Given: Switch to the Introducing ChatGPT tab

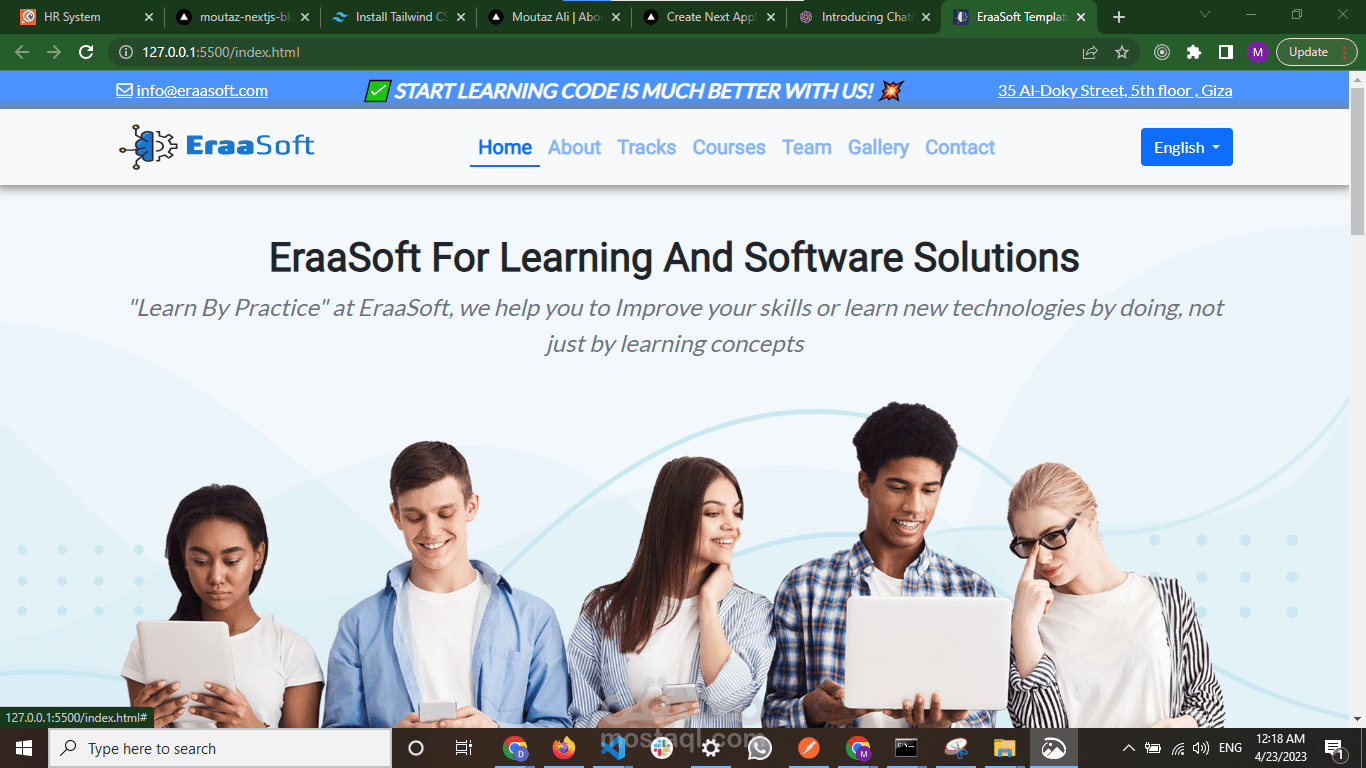Looking at the screenshot, I should pos(866,17).
